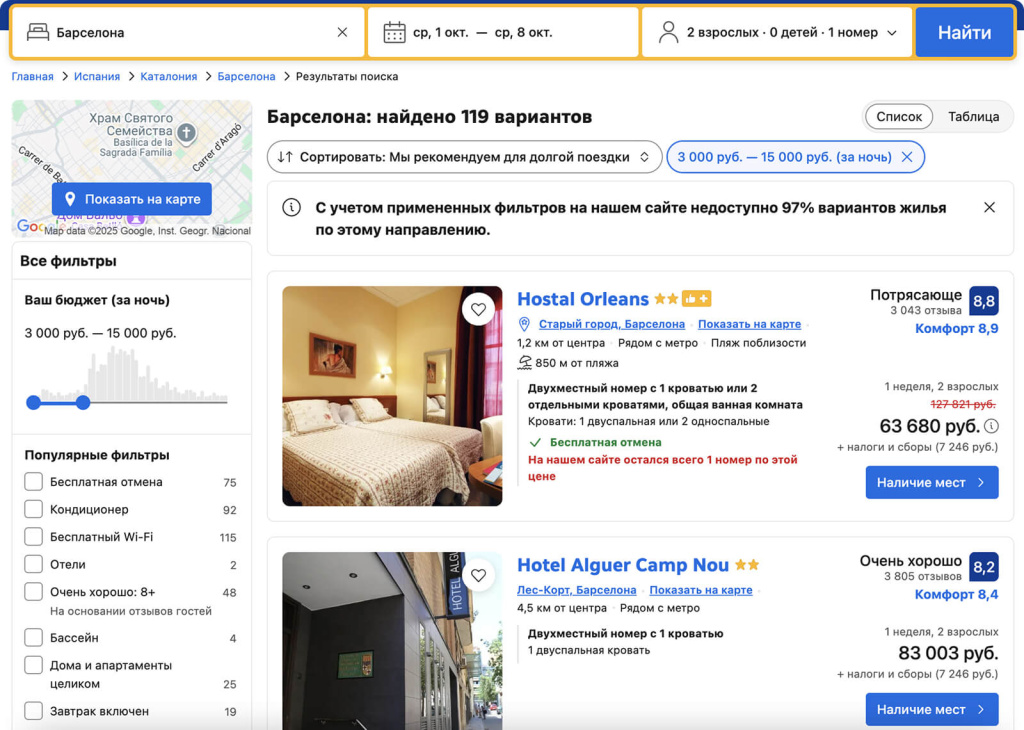Dismiss the 97% unavailable notice
This screenshot has width=1024, height=730.
[x=989, y=208]
